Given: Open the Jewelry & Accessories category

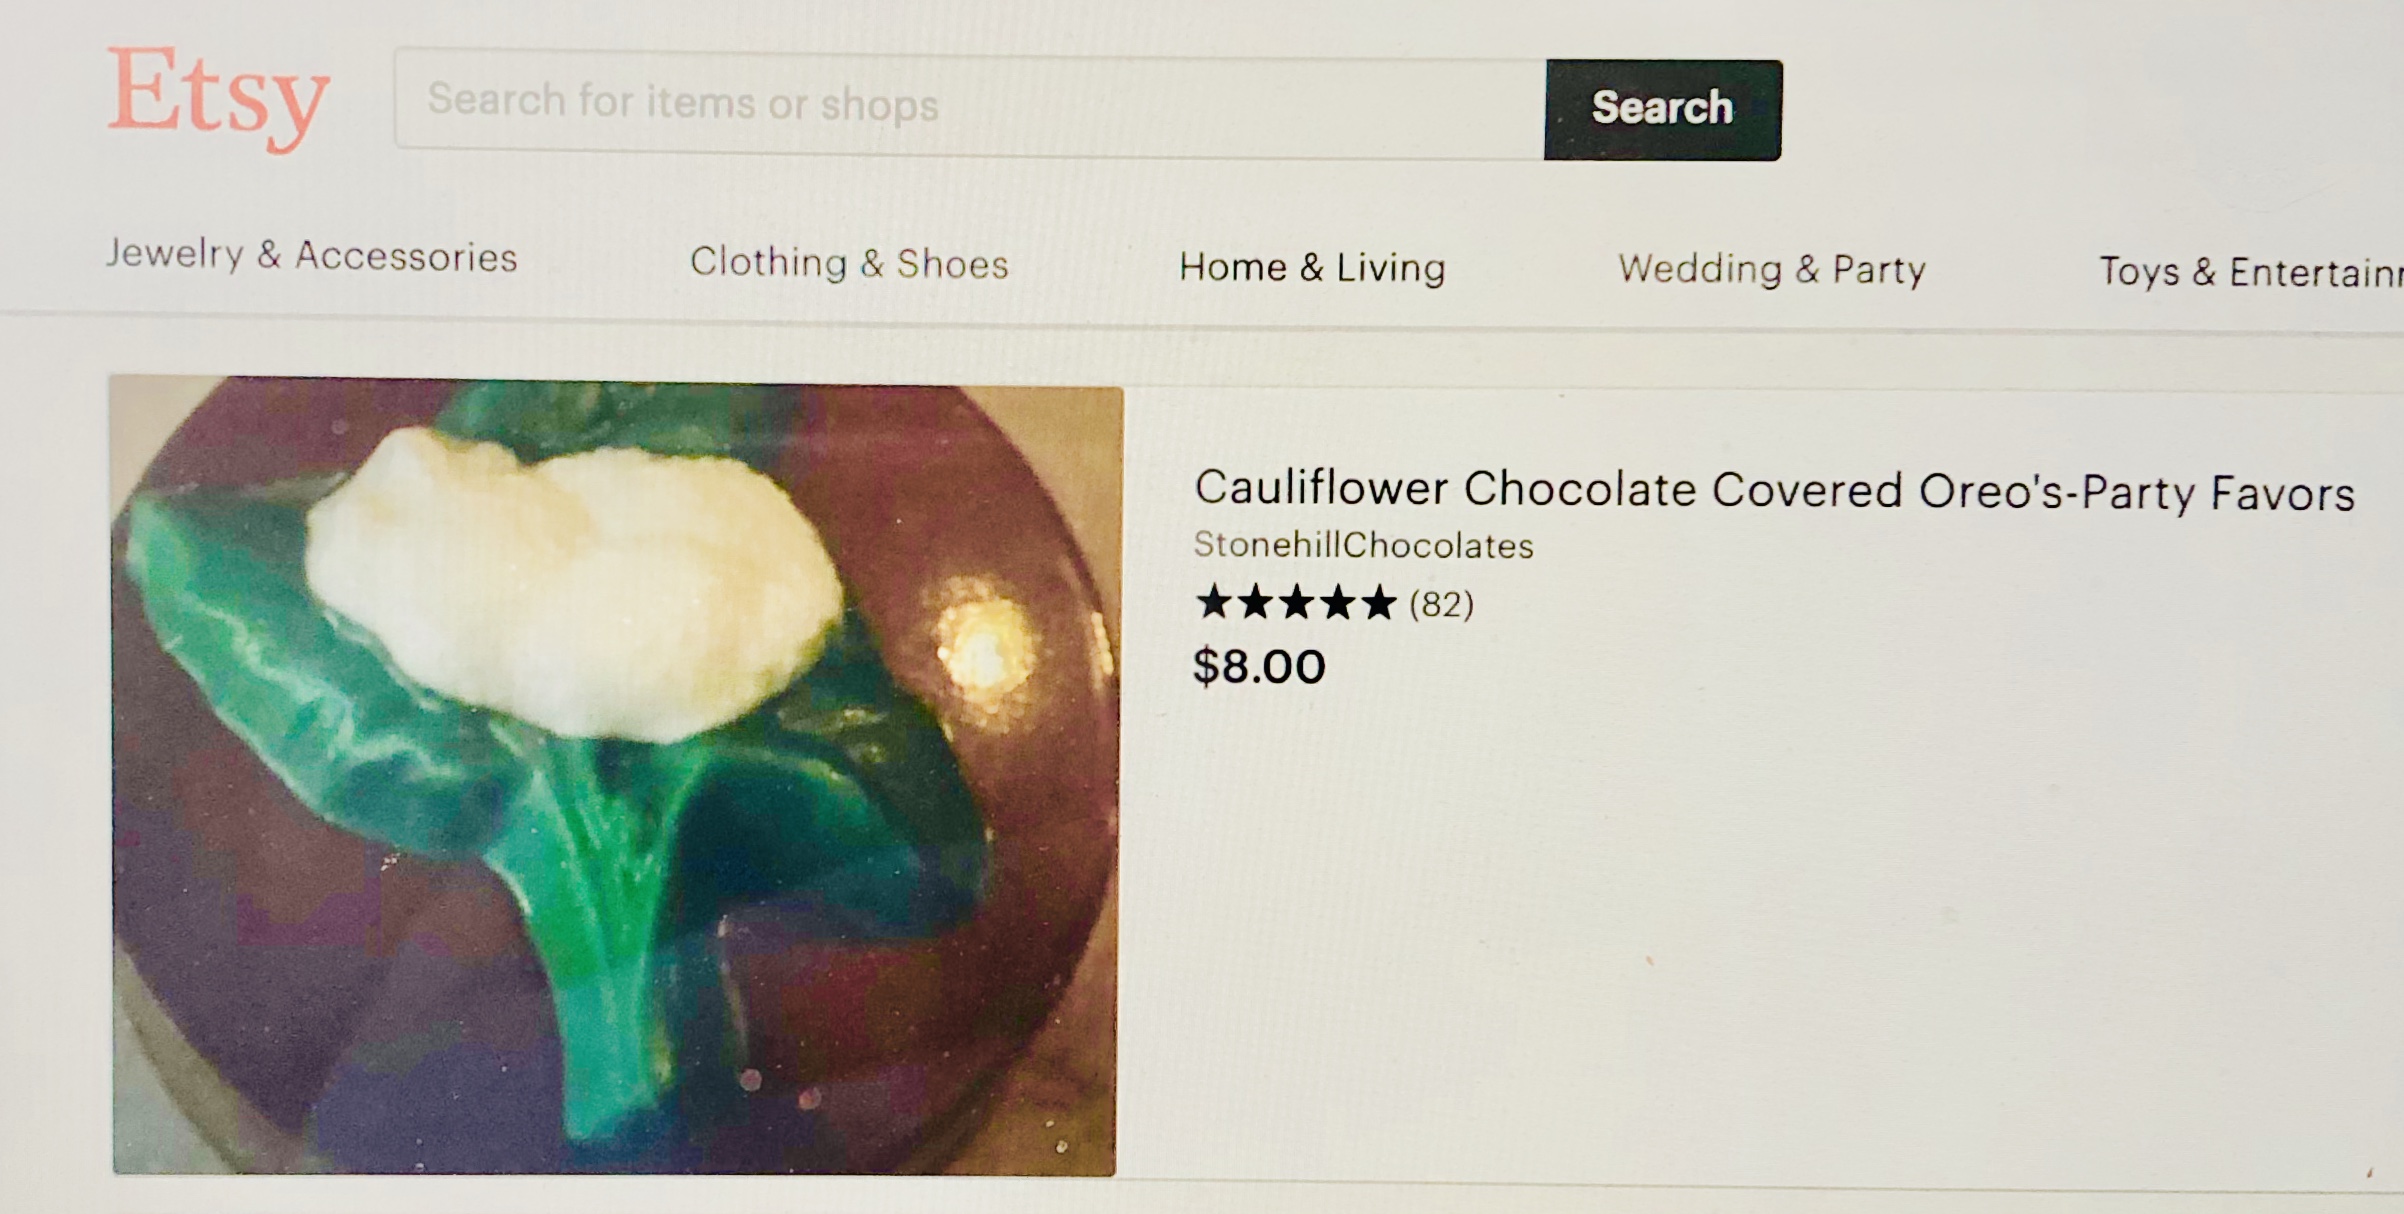Looking at the screenshot, I should (311, 255).
